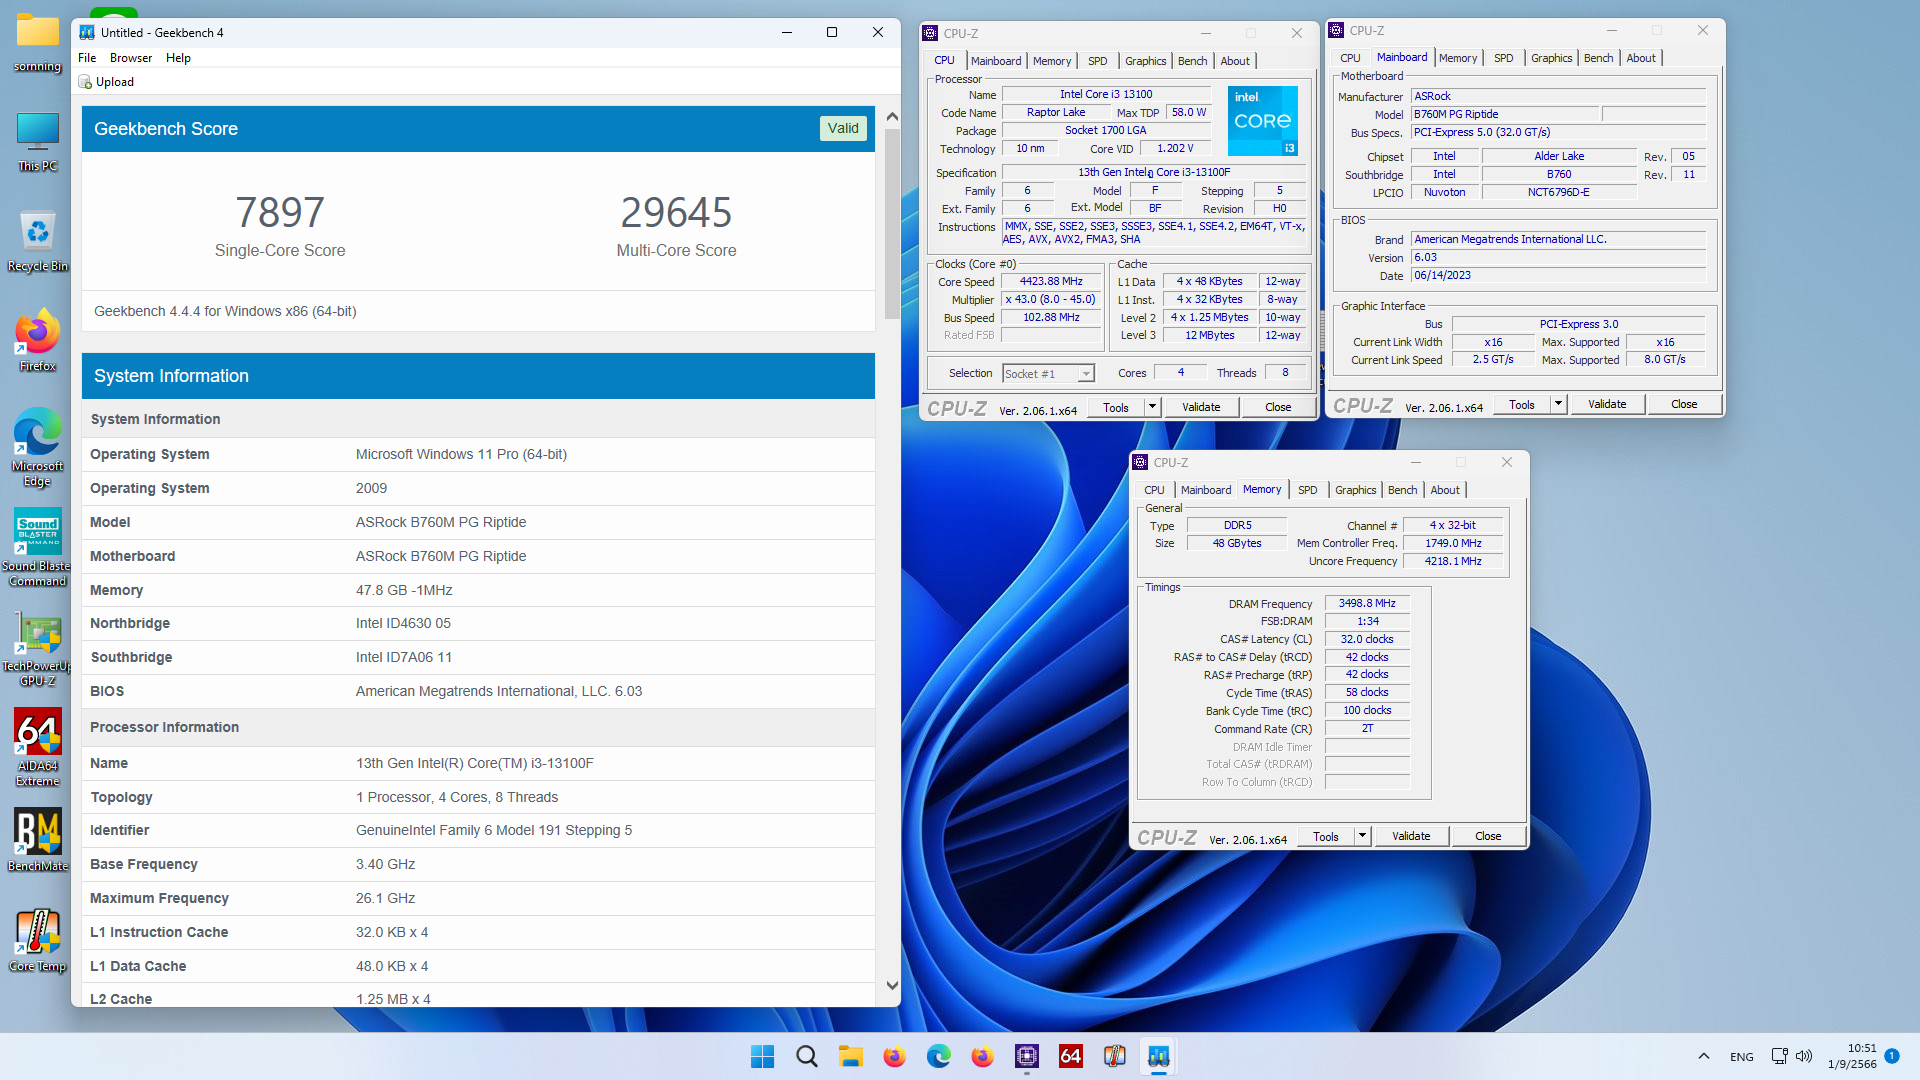
Task: Open Geekbench File menu
Action: coord(87,58)
